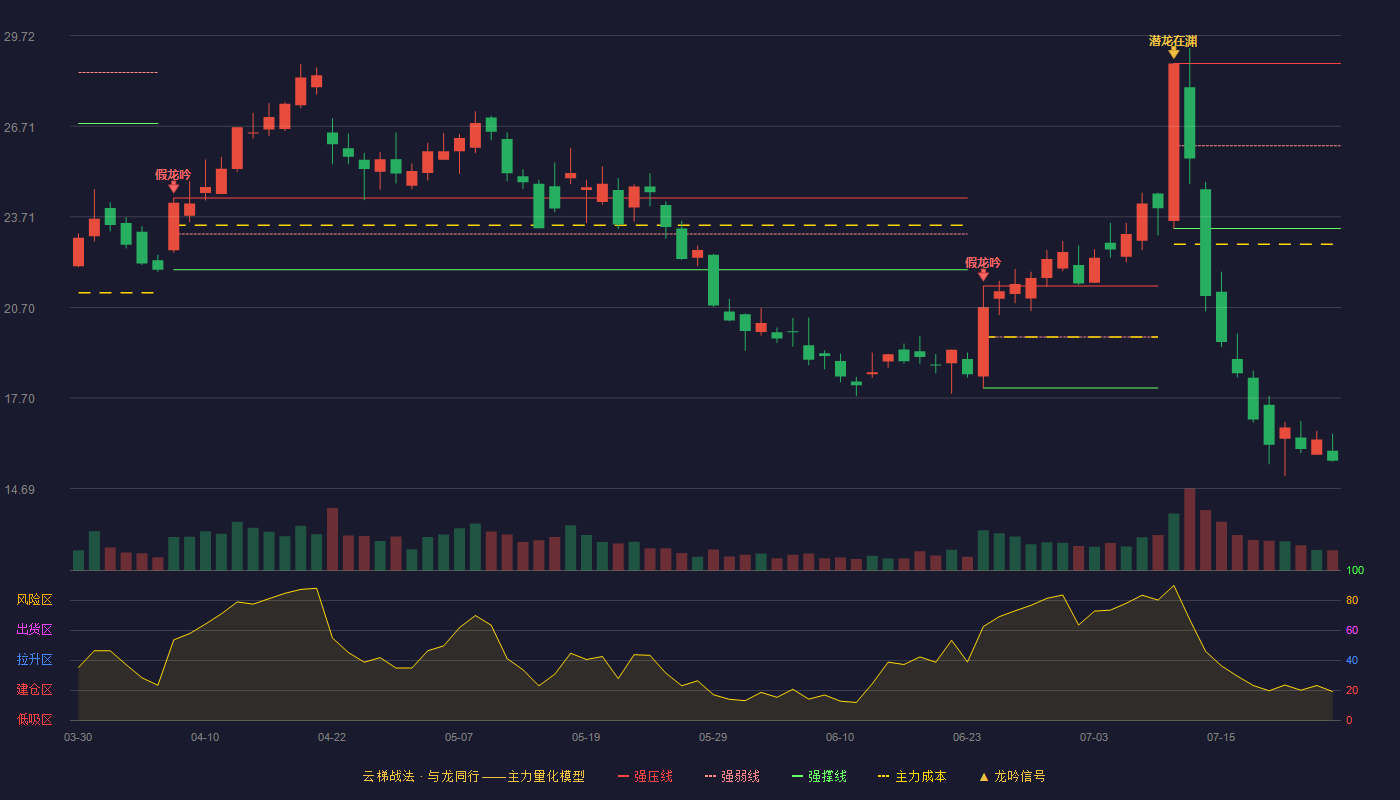
Task: Click the tallest red volume bar
Action: (x=1189, y=529)
